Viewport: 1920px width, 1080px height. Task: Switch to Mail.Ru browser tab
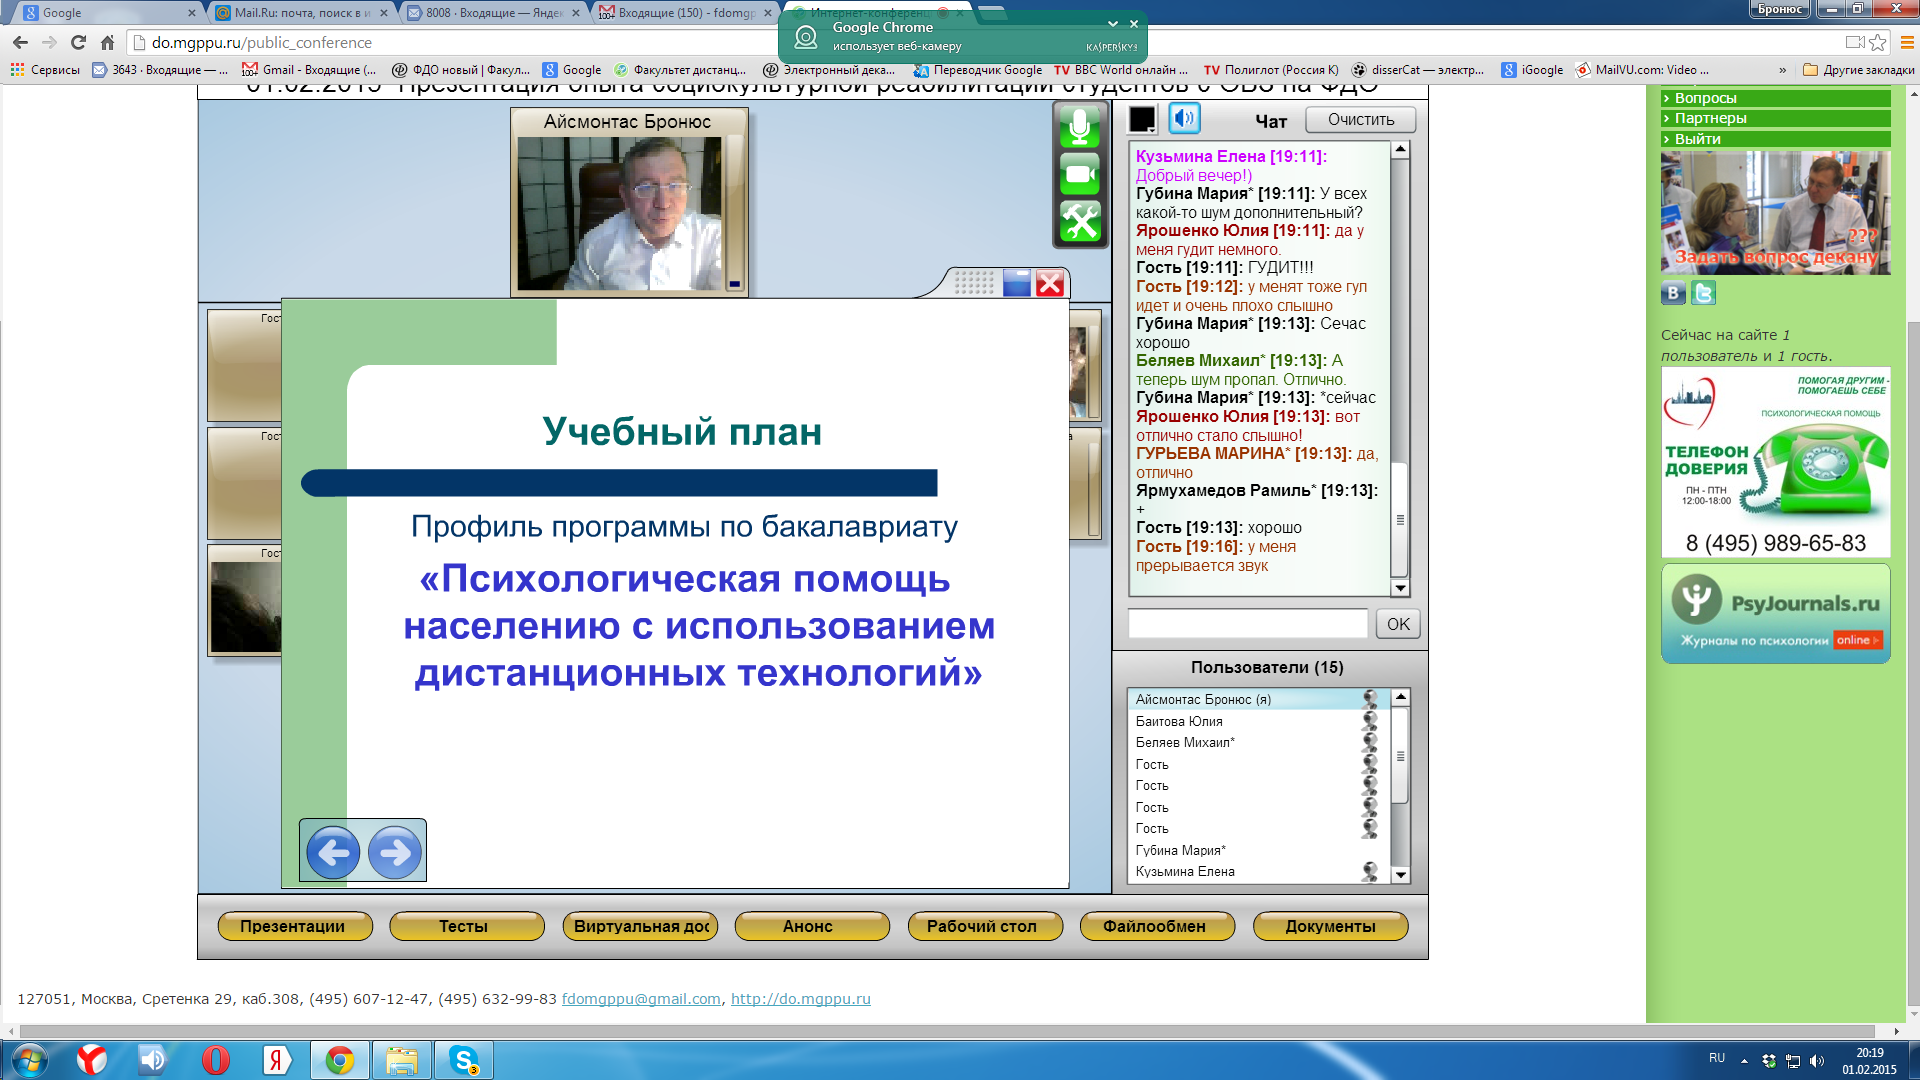coord(301,13)
